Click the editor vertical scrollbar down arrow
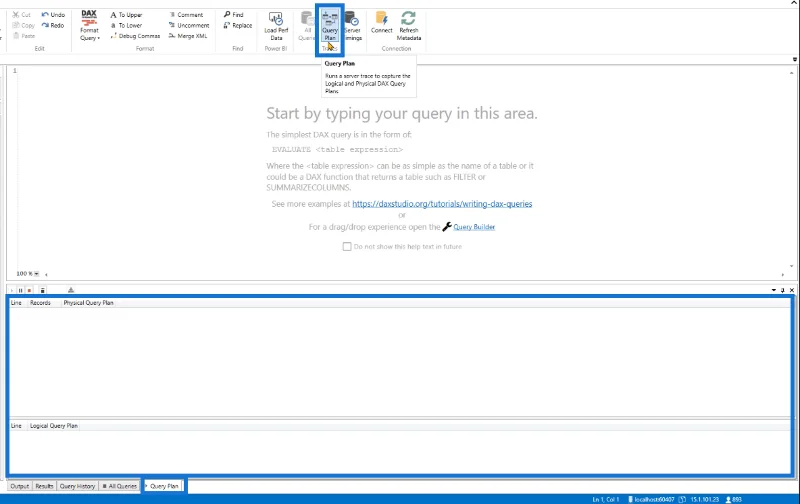Image resolution: width=800 pixels, height=504 pixels. pos(791,266)
